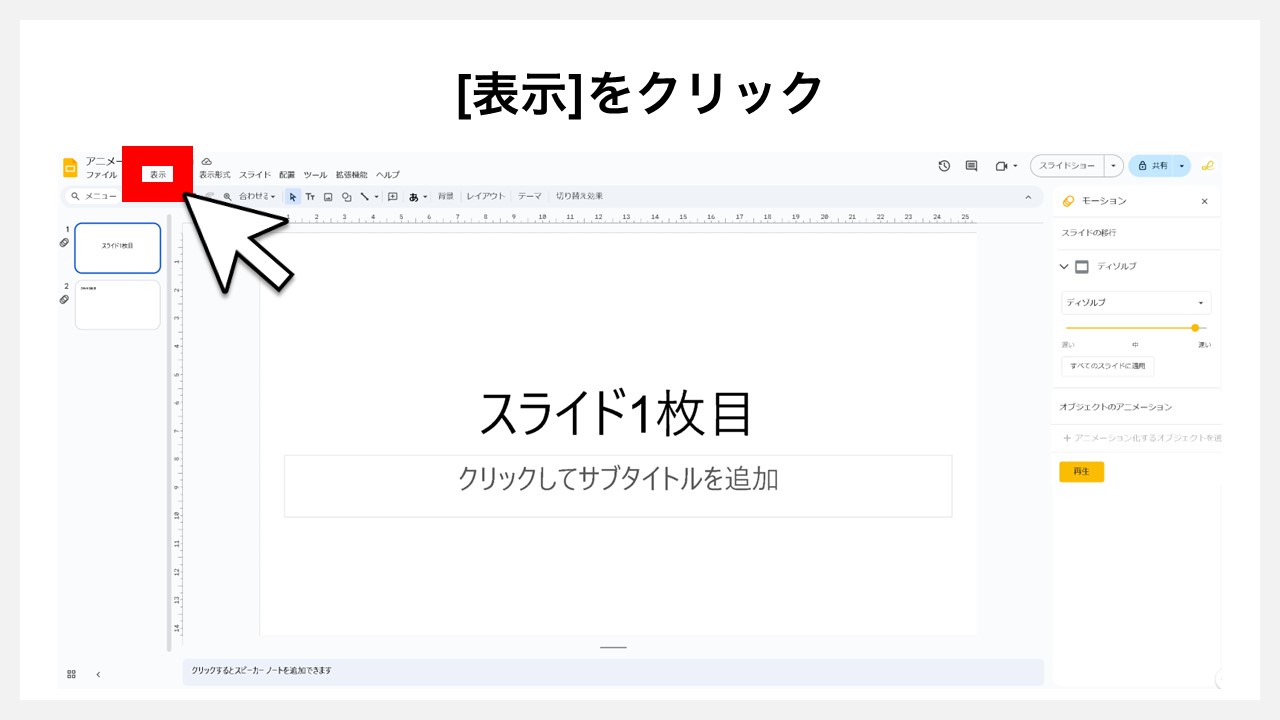Adjust the transition speed slider

pyautogui.click(x=1196, y=327)
